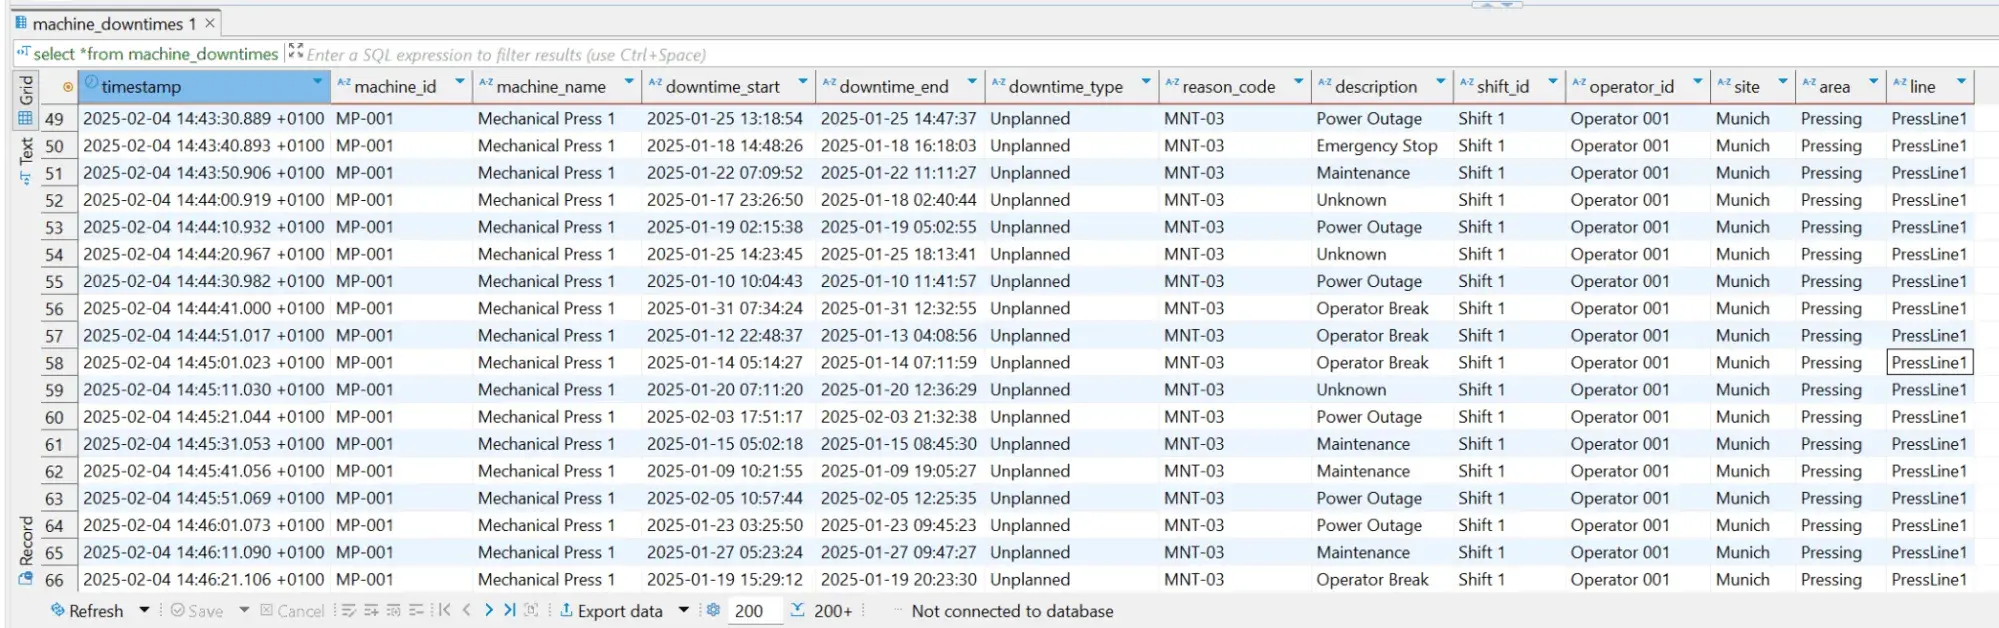Open the shift_id column filter dropdown
The width and height of the screenshot is (1999, 628).
(x=1553, y=82)
